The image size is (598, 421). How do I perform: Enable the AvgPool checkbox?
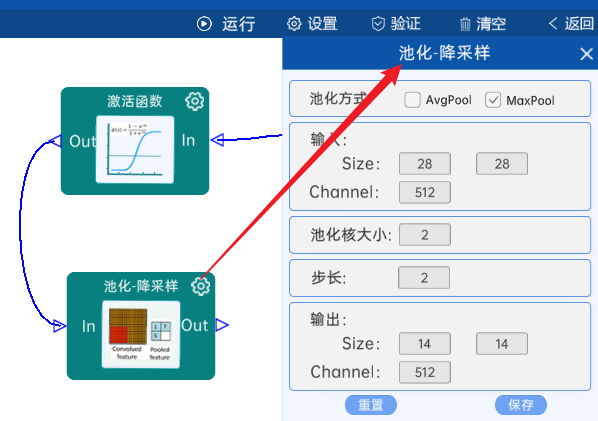point(412,100)
